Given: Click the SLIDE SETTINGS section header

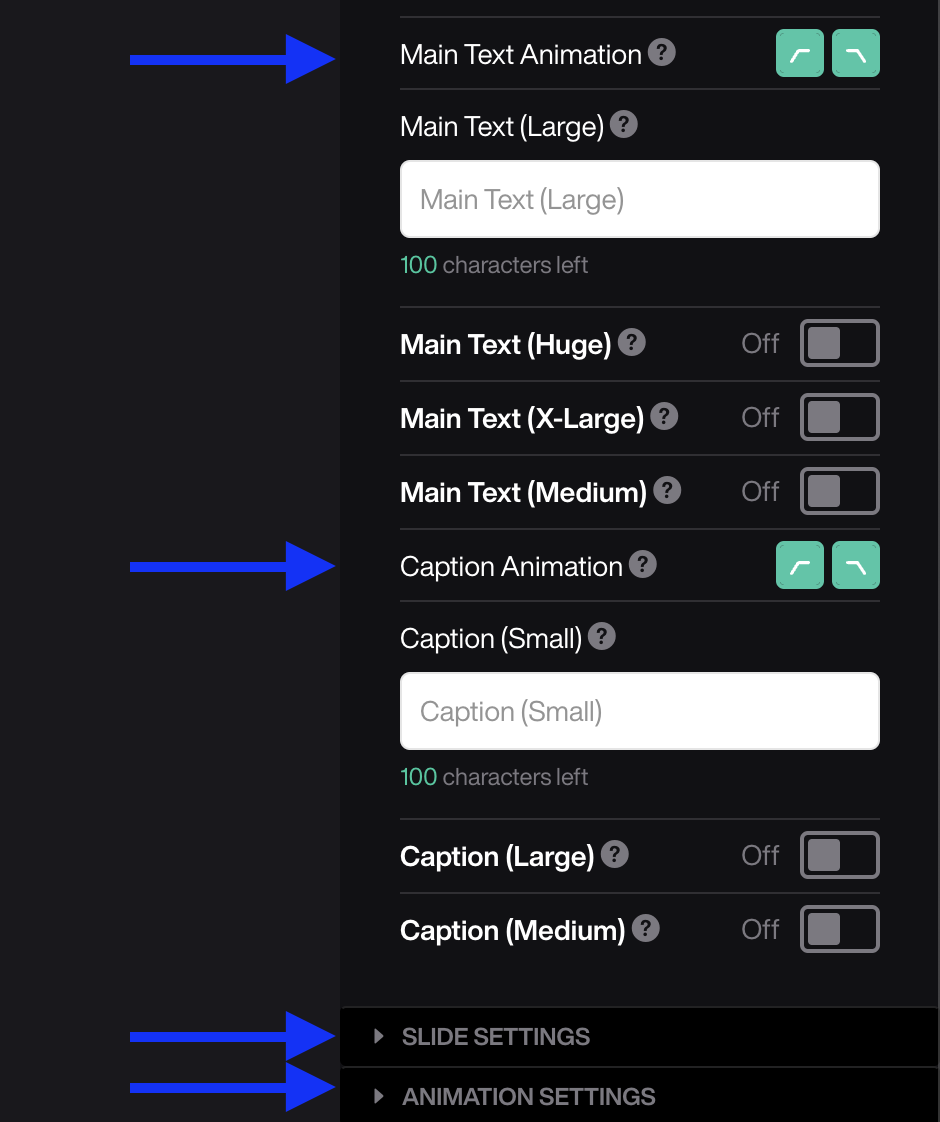Looking at the screenshot, I should [x=496, y=1037].
